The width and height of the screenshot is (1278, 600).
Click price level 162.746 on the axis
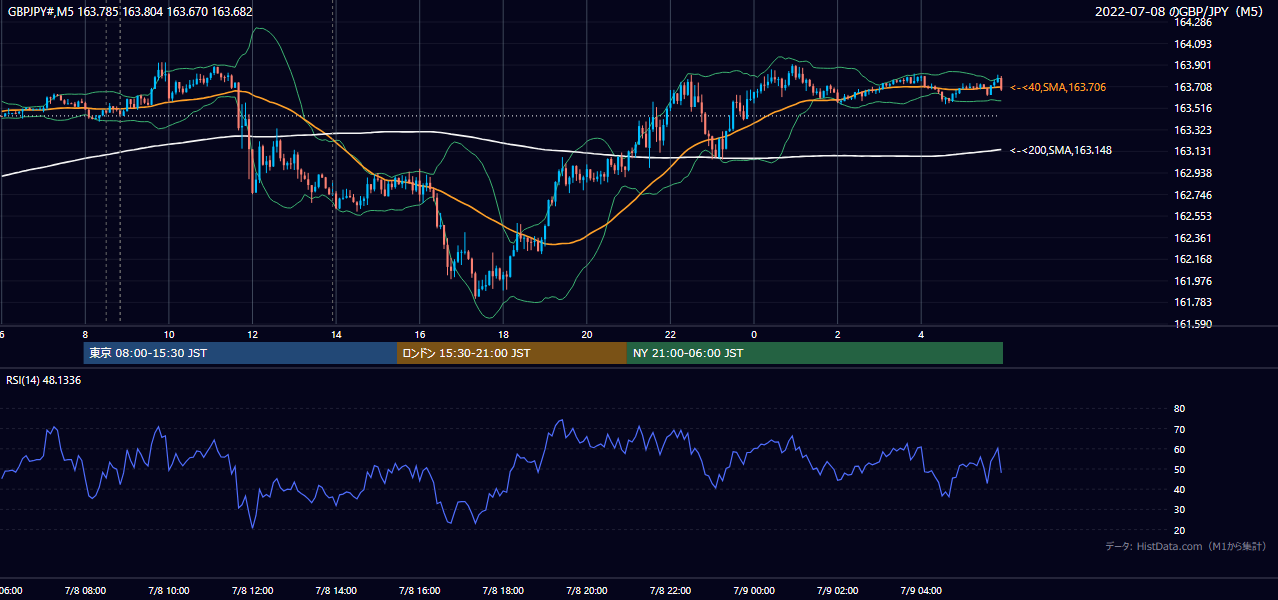[x=1192, y=195]
